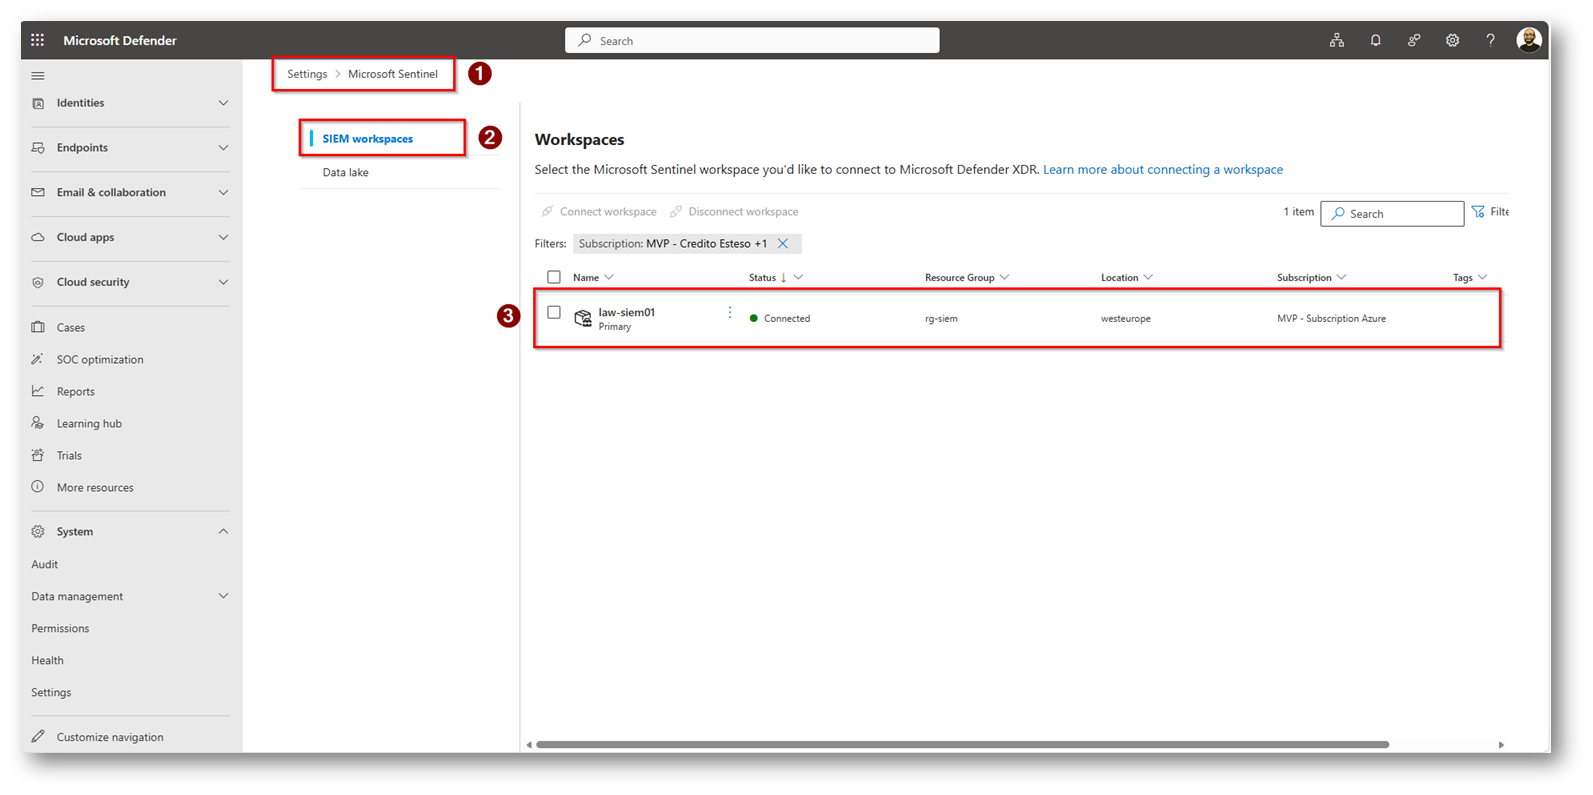This screenshot has width=1593, height=795.
Task: Open Permissions under System
Action: (60, 628)
